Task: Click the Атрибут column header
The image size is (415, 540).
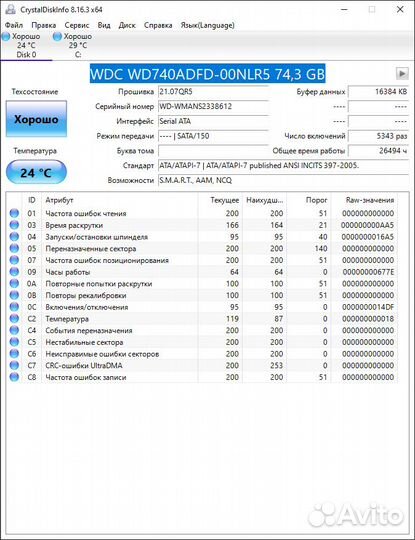Action: click(120, 200)
